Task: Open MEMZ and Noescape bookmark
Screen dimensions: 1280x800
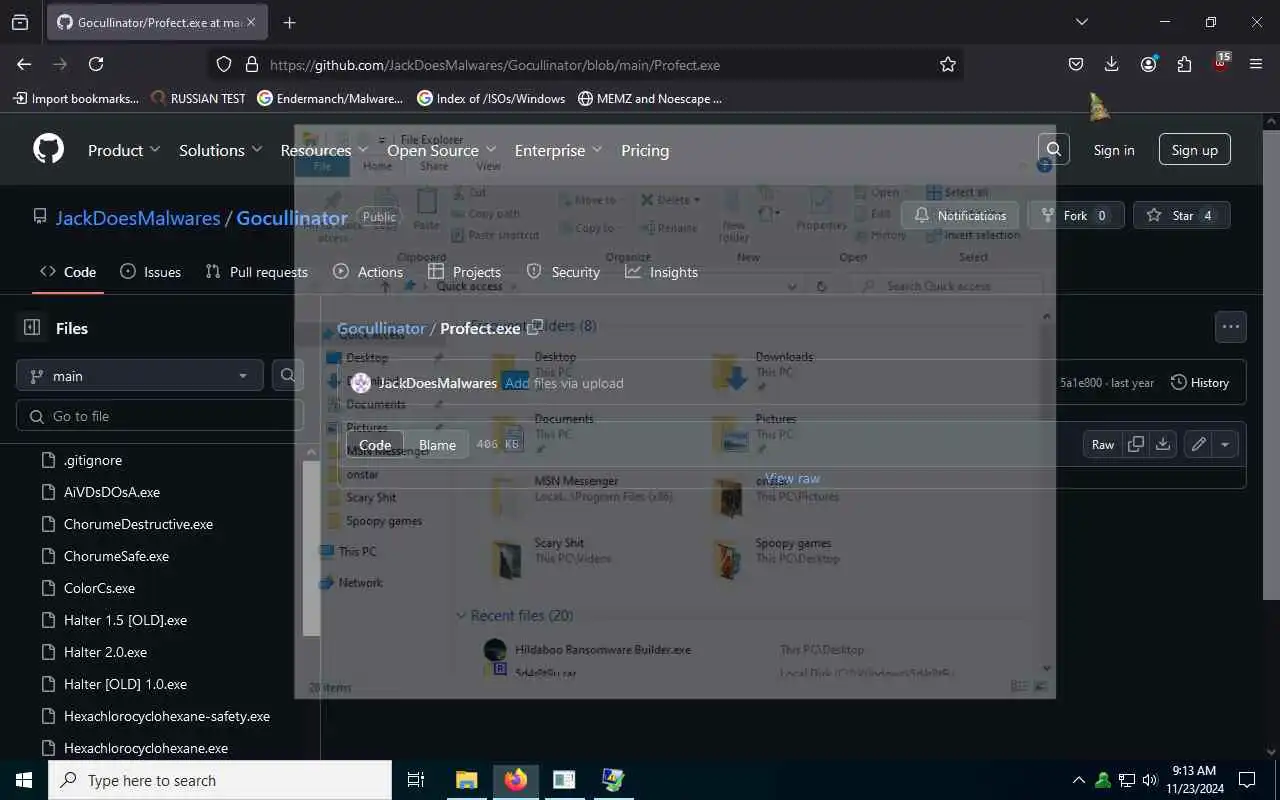Action: (649, 98)
